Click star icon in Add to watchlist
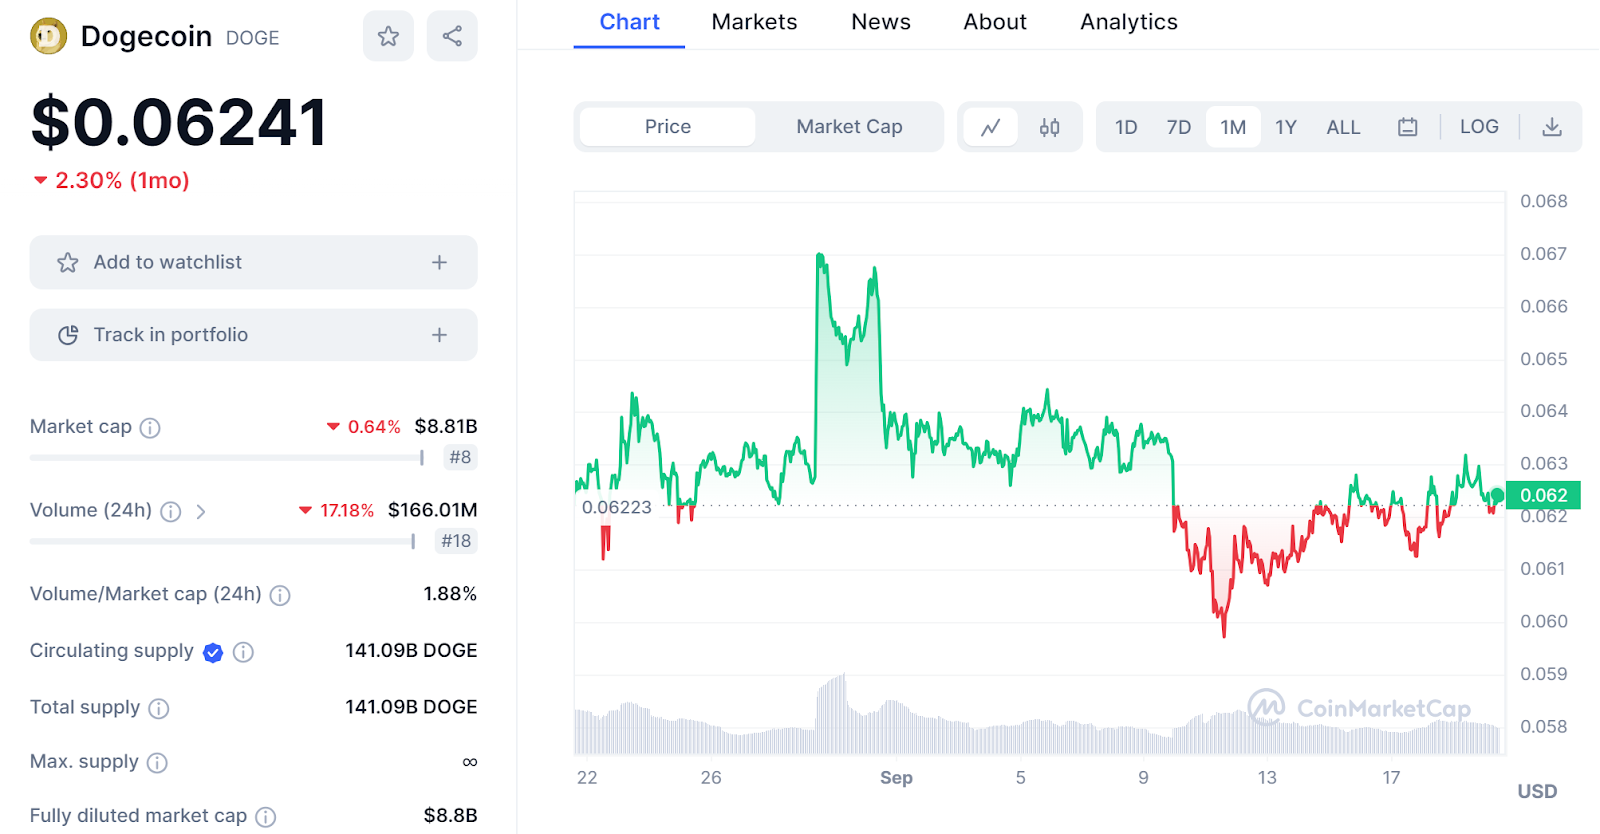Screen dimensions: 1600x834 68,263
